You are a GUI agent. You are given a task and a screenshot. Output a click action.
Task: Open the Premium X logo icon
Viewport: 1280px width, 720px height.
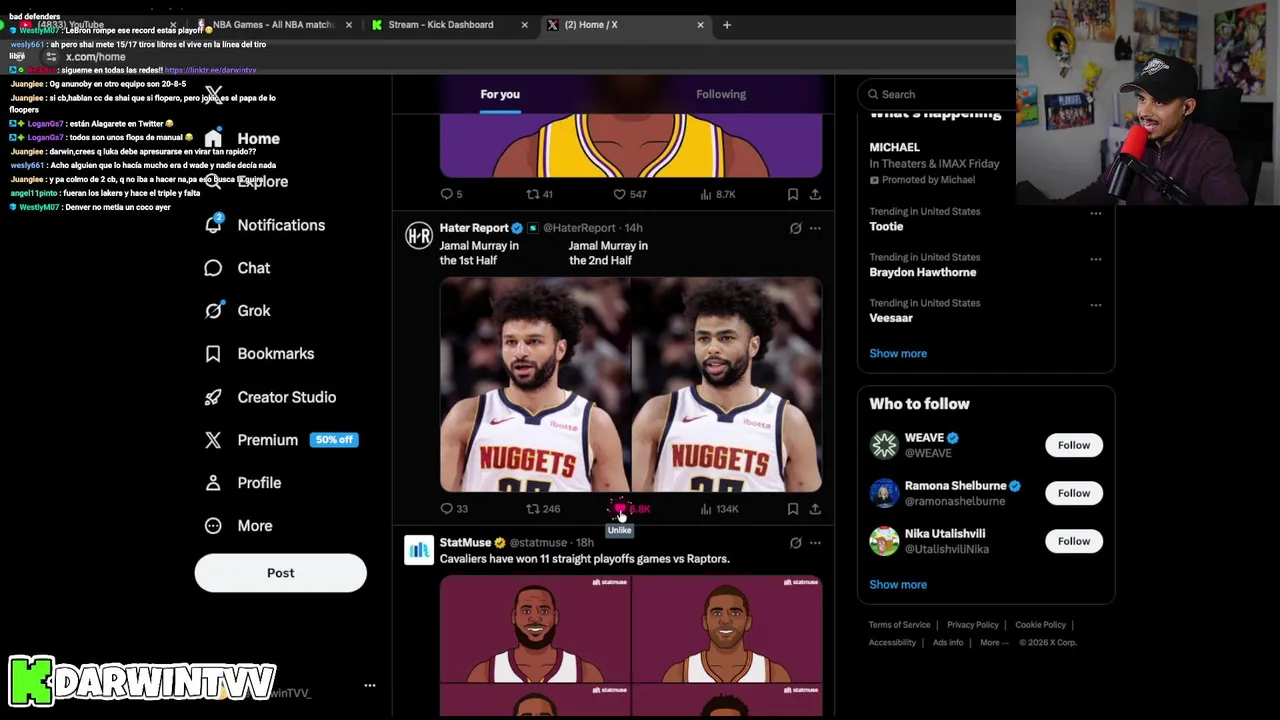pos(213,440)
